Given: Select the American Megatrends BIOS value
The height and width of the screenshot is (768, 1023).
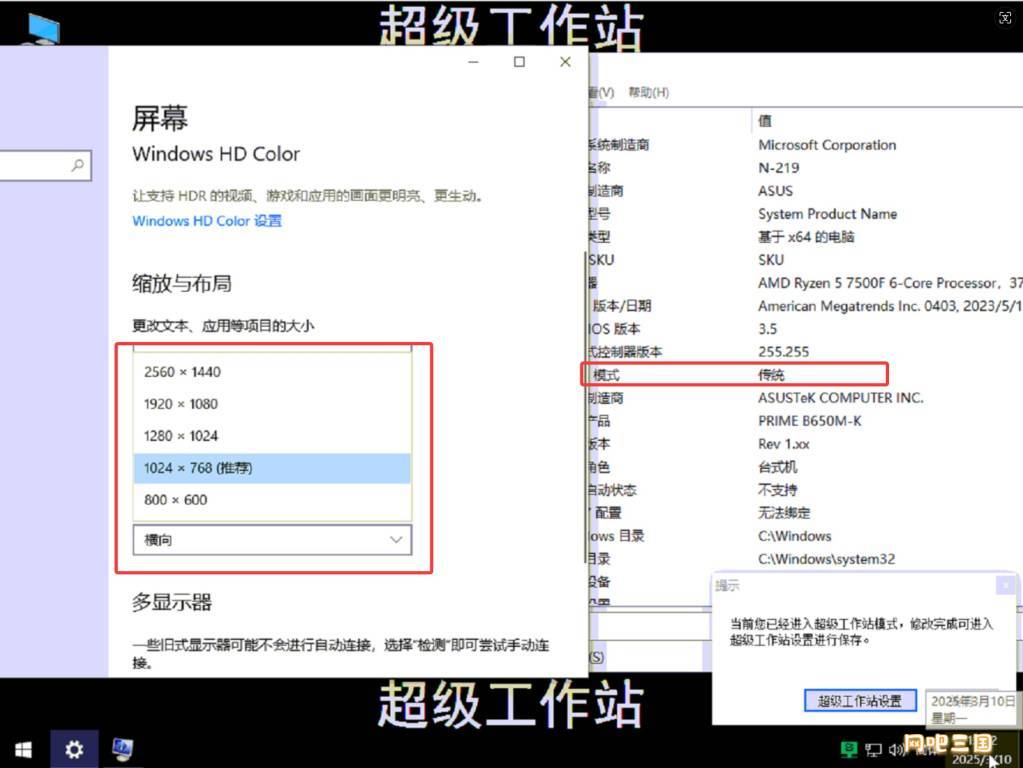Looking at the screenshot, I should (890, 305).
